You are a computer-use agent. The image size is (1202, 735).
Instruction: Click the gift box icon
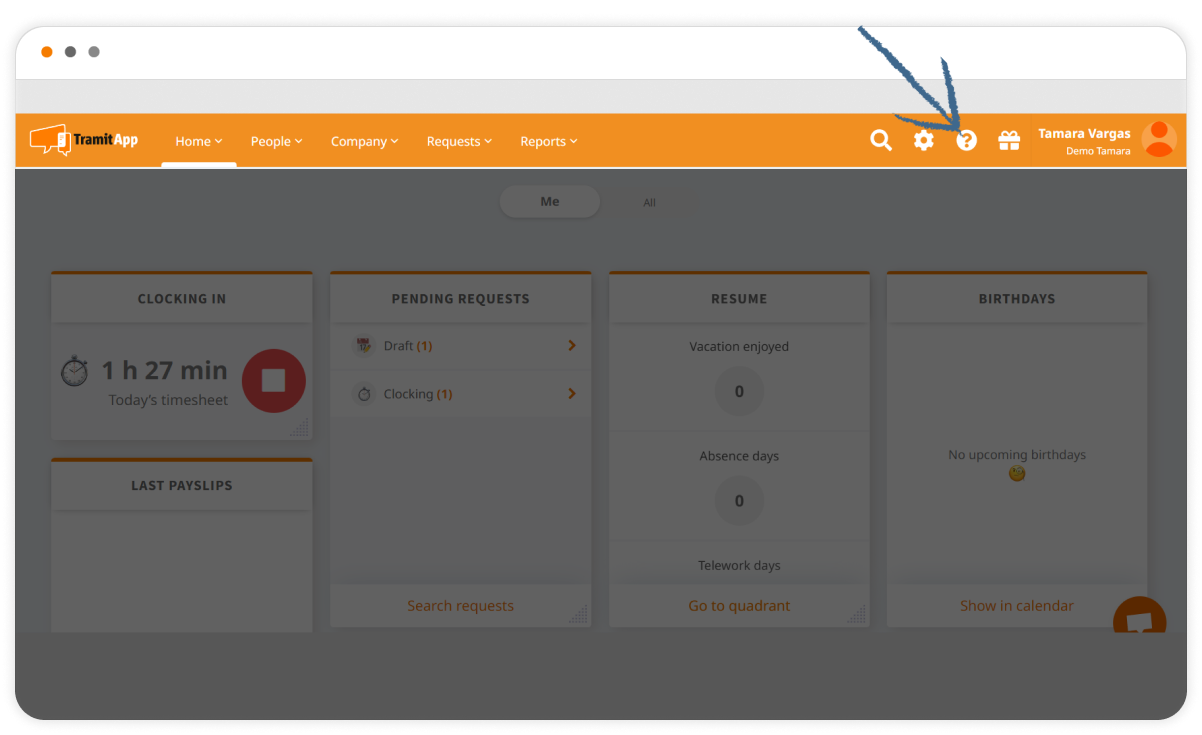click(1009, 141)
